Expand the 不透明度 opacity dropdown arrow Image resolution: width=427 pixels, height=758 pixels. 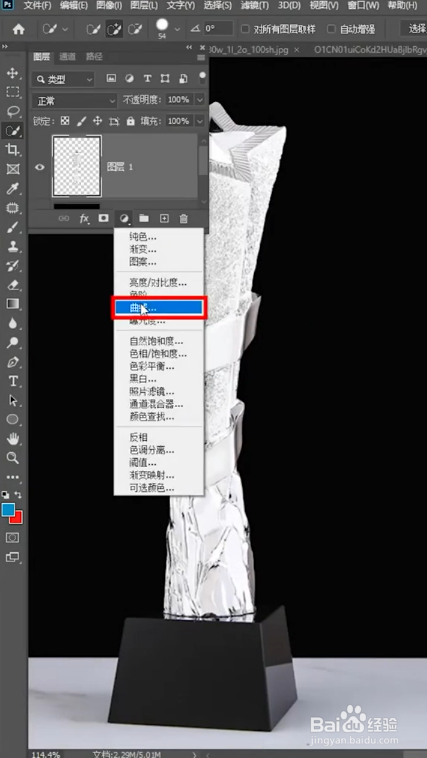(200, 100)
